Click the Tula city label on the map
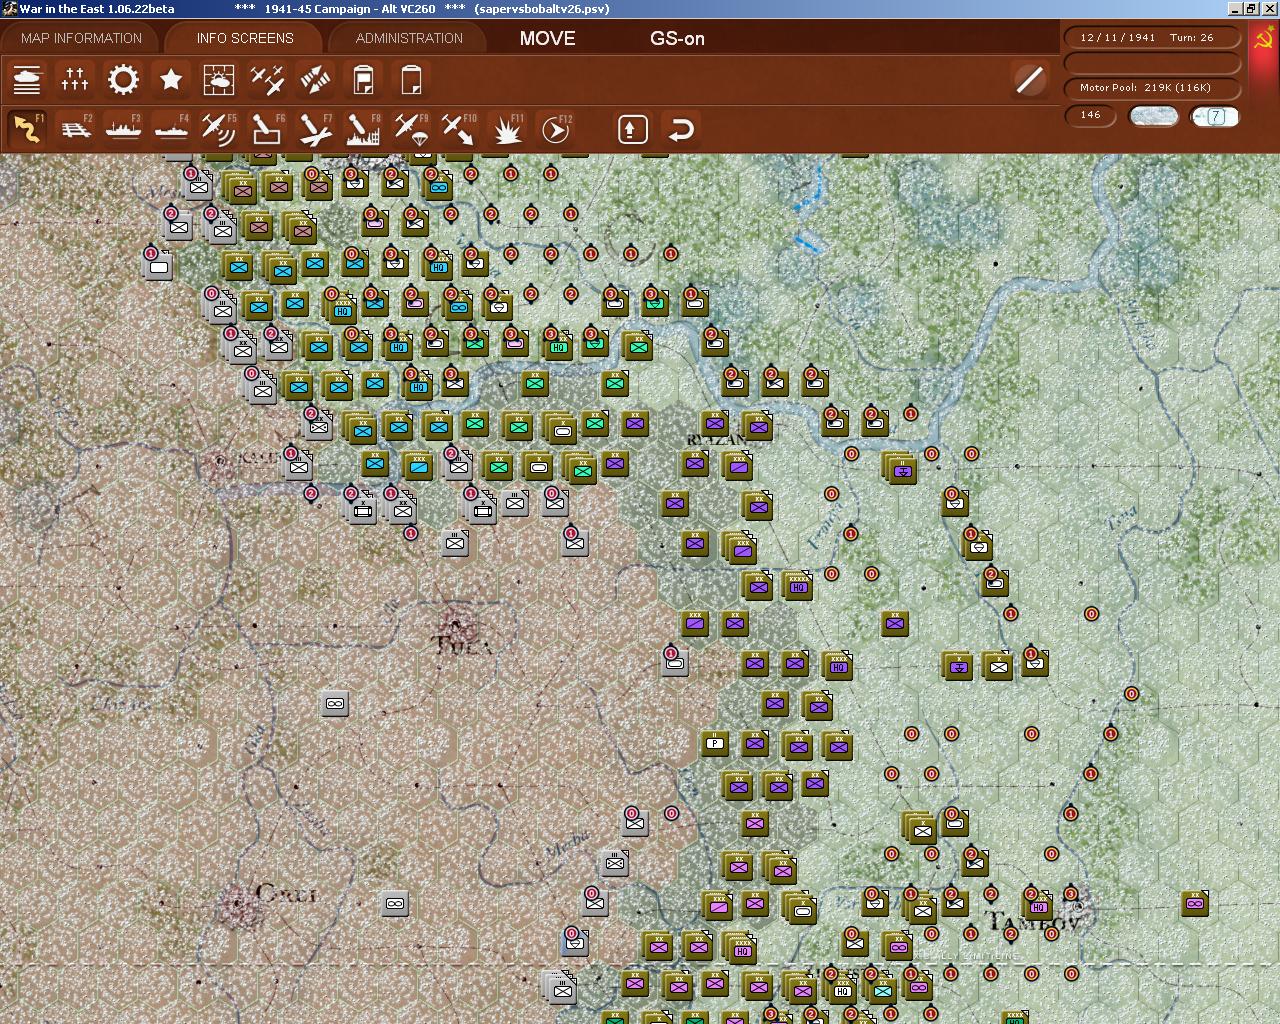 462,644
